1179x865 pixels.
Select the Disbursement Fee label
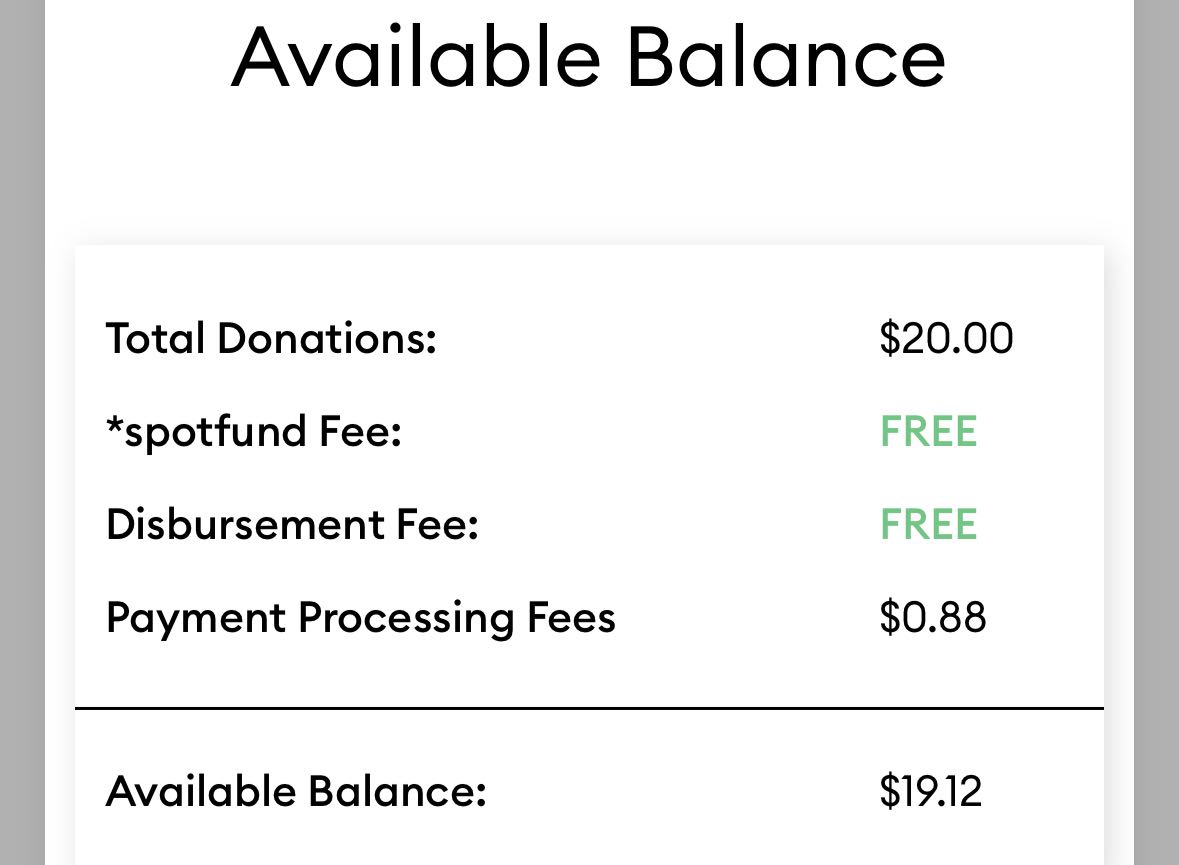pyautogui.click(x=292, y=525)
